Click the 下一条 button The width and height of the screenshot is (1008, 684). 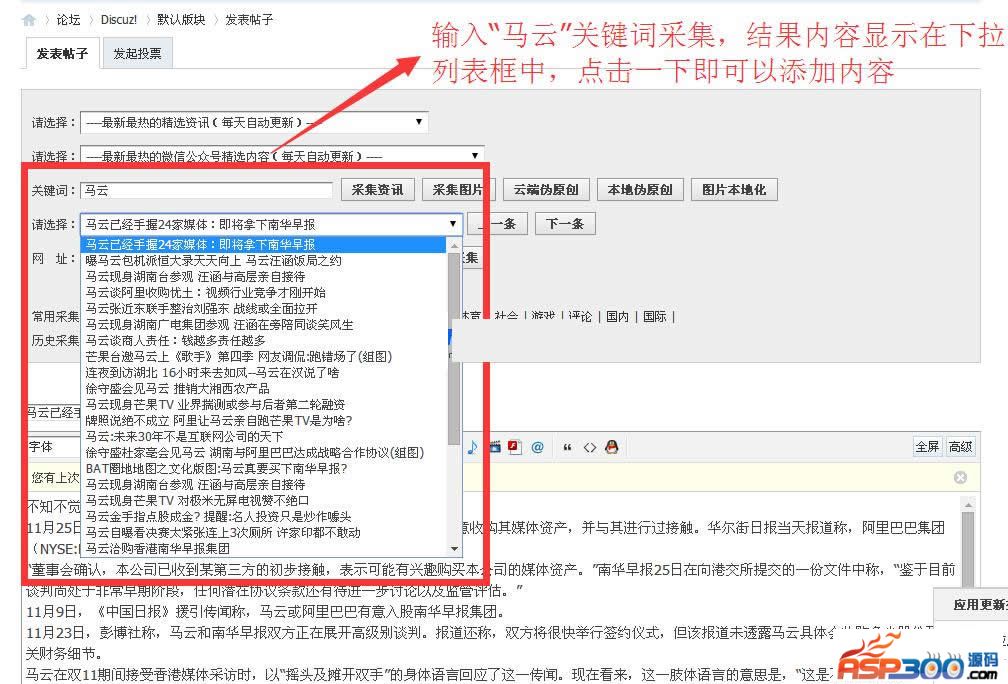[564, 224]
